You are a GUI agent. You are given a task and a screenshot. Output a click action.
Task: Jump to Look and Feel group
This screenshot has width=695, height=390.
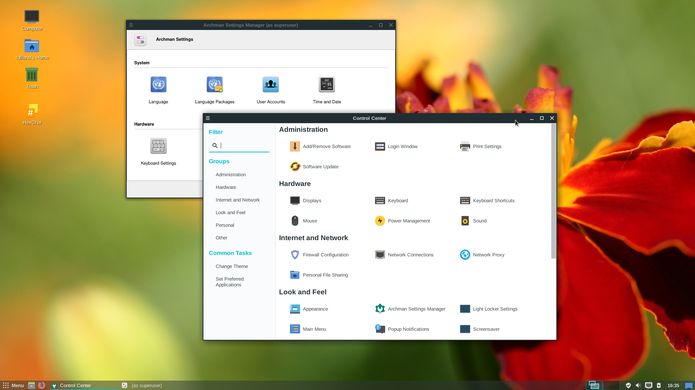230,213
